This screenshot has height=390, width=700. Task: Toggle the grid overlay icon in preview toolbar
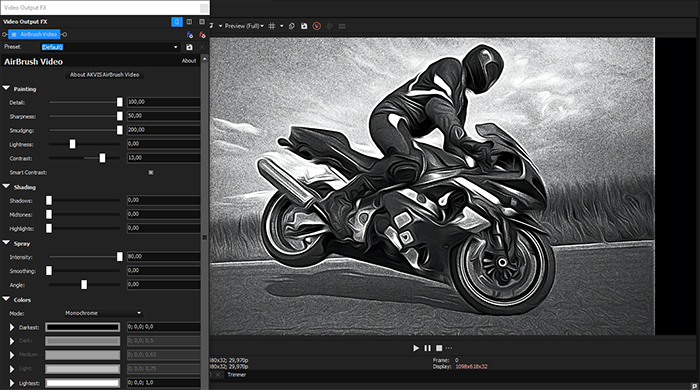coord(272,26)
